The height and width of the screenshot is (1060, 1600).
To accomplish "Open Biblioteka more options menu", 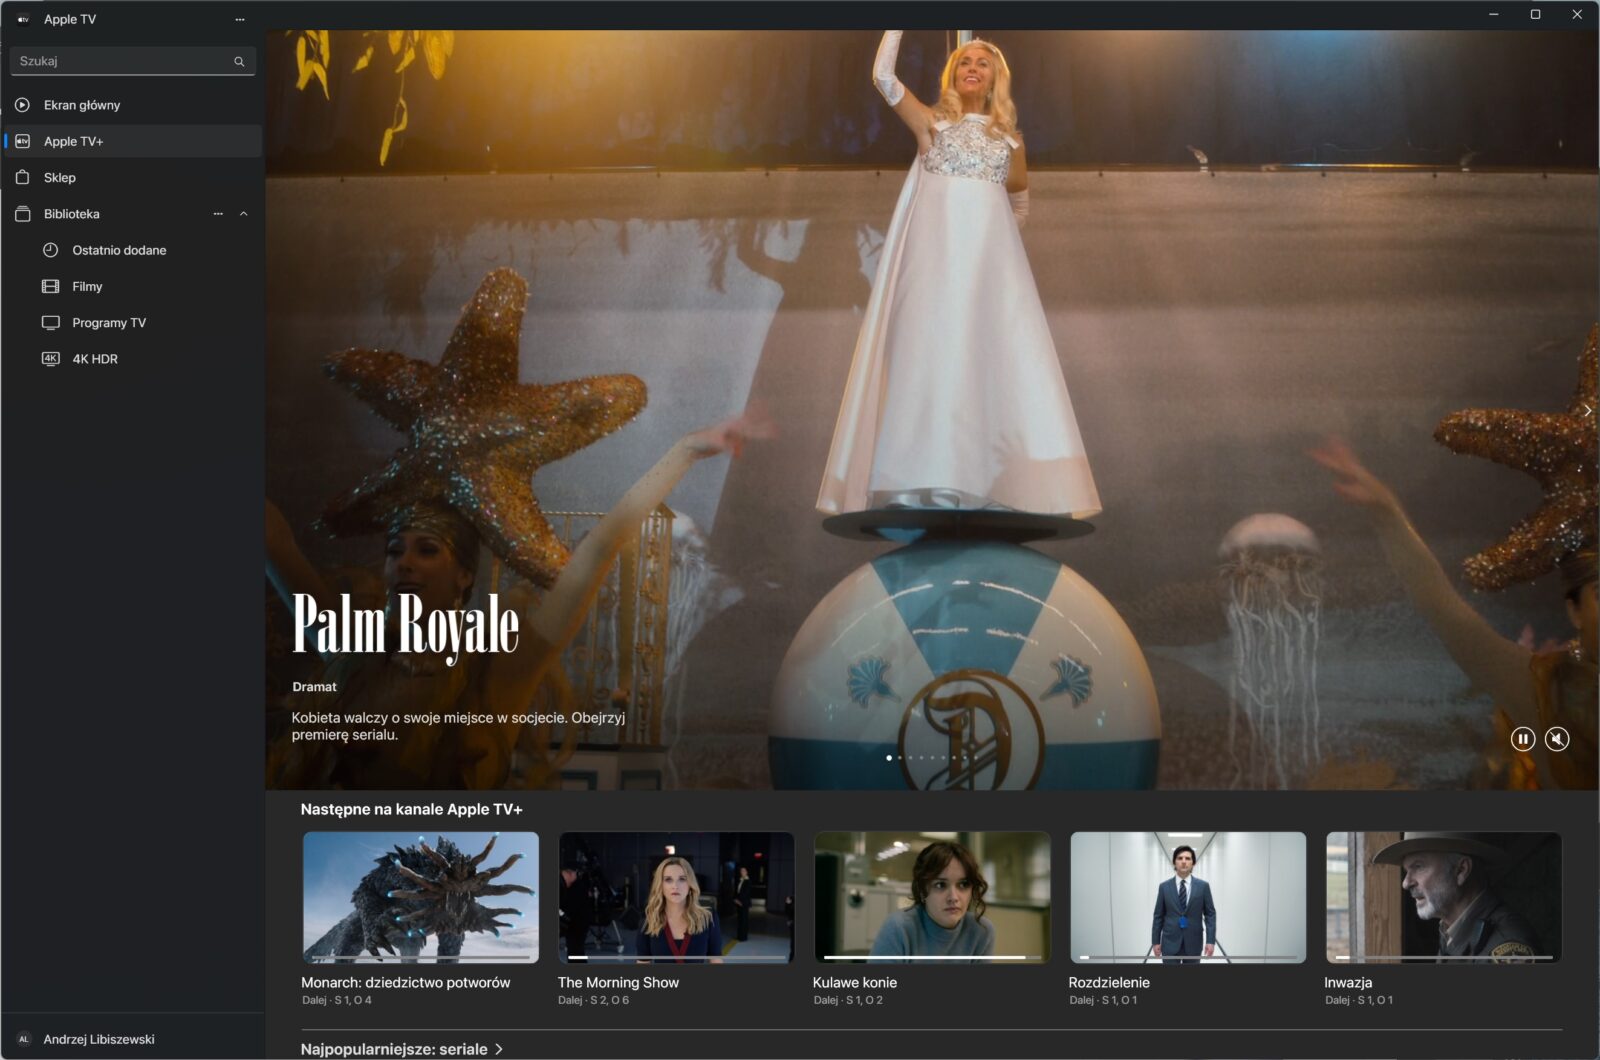I will tap(218, 214).
